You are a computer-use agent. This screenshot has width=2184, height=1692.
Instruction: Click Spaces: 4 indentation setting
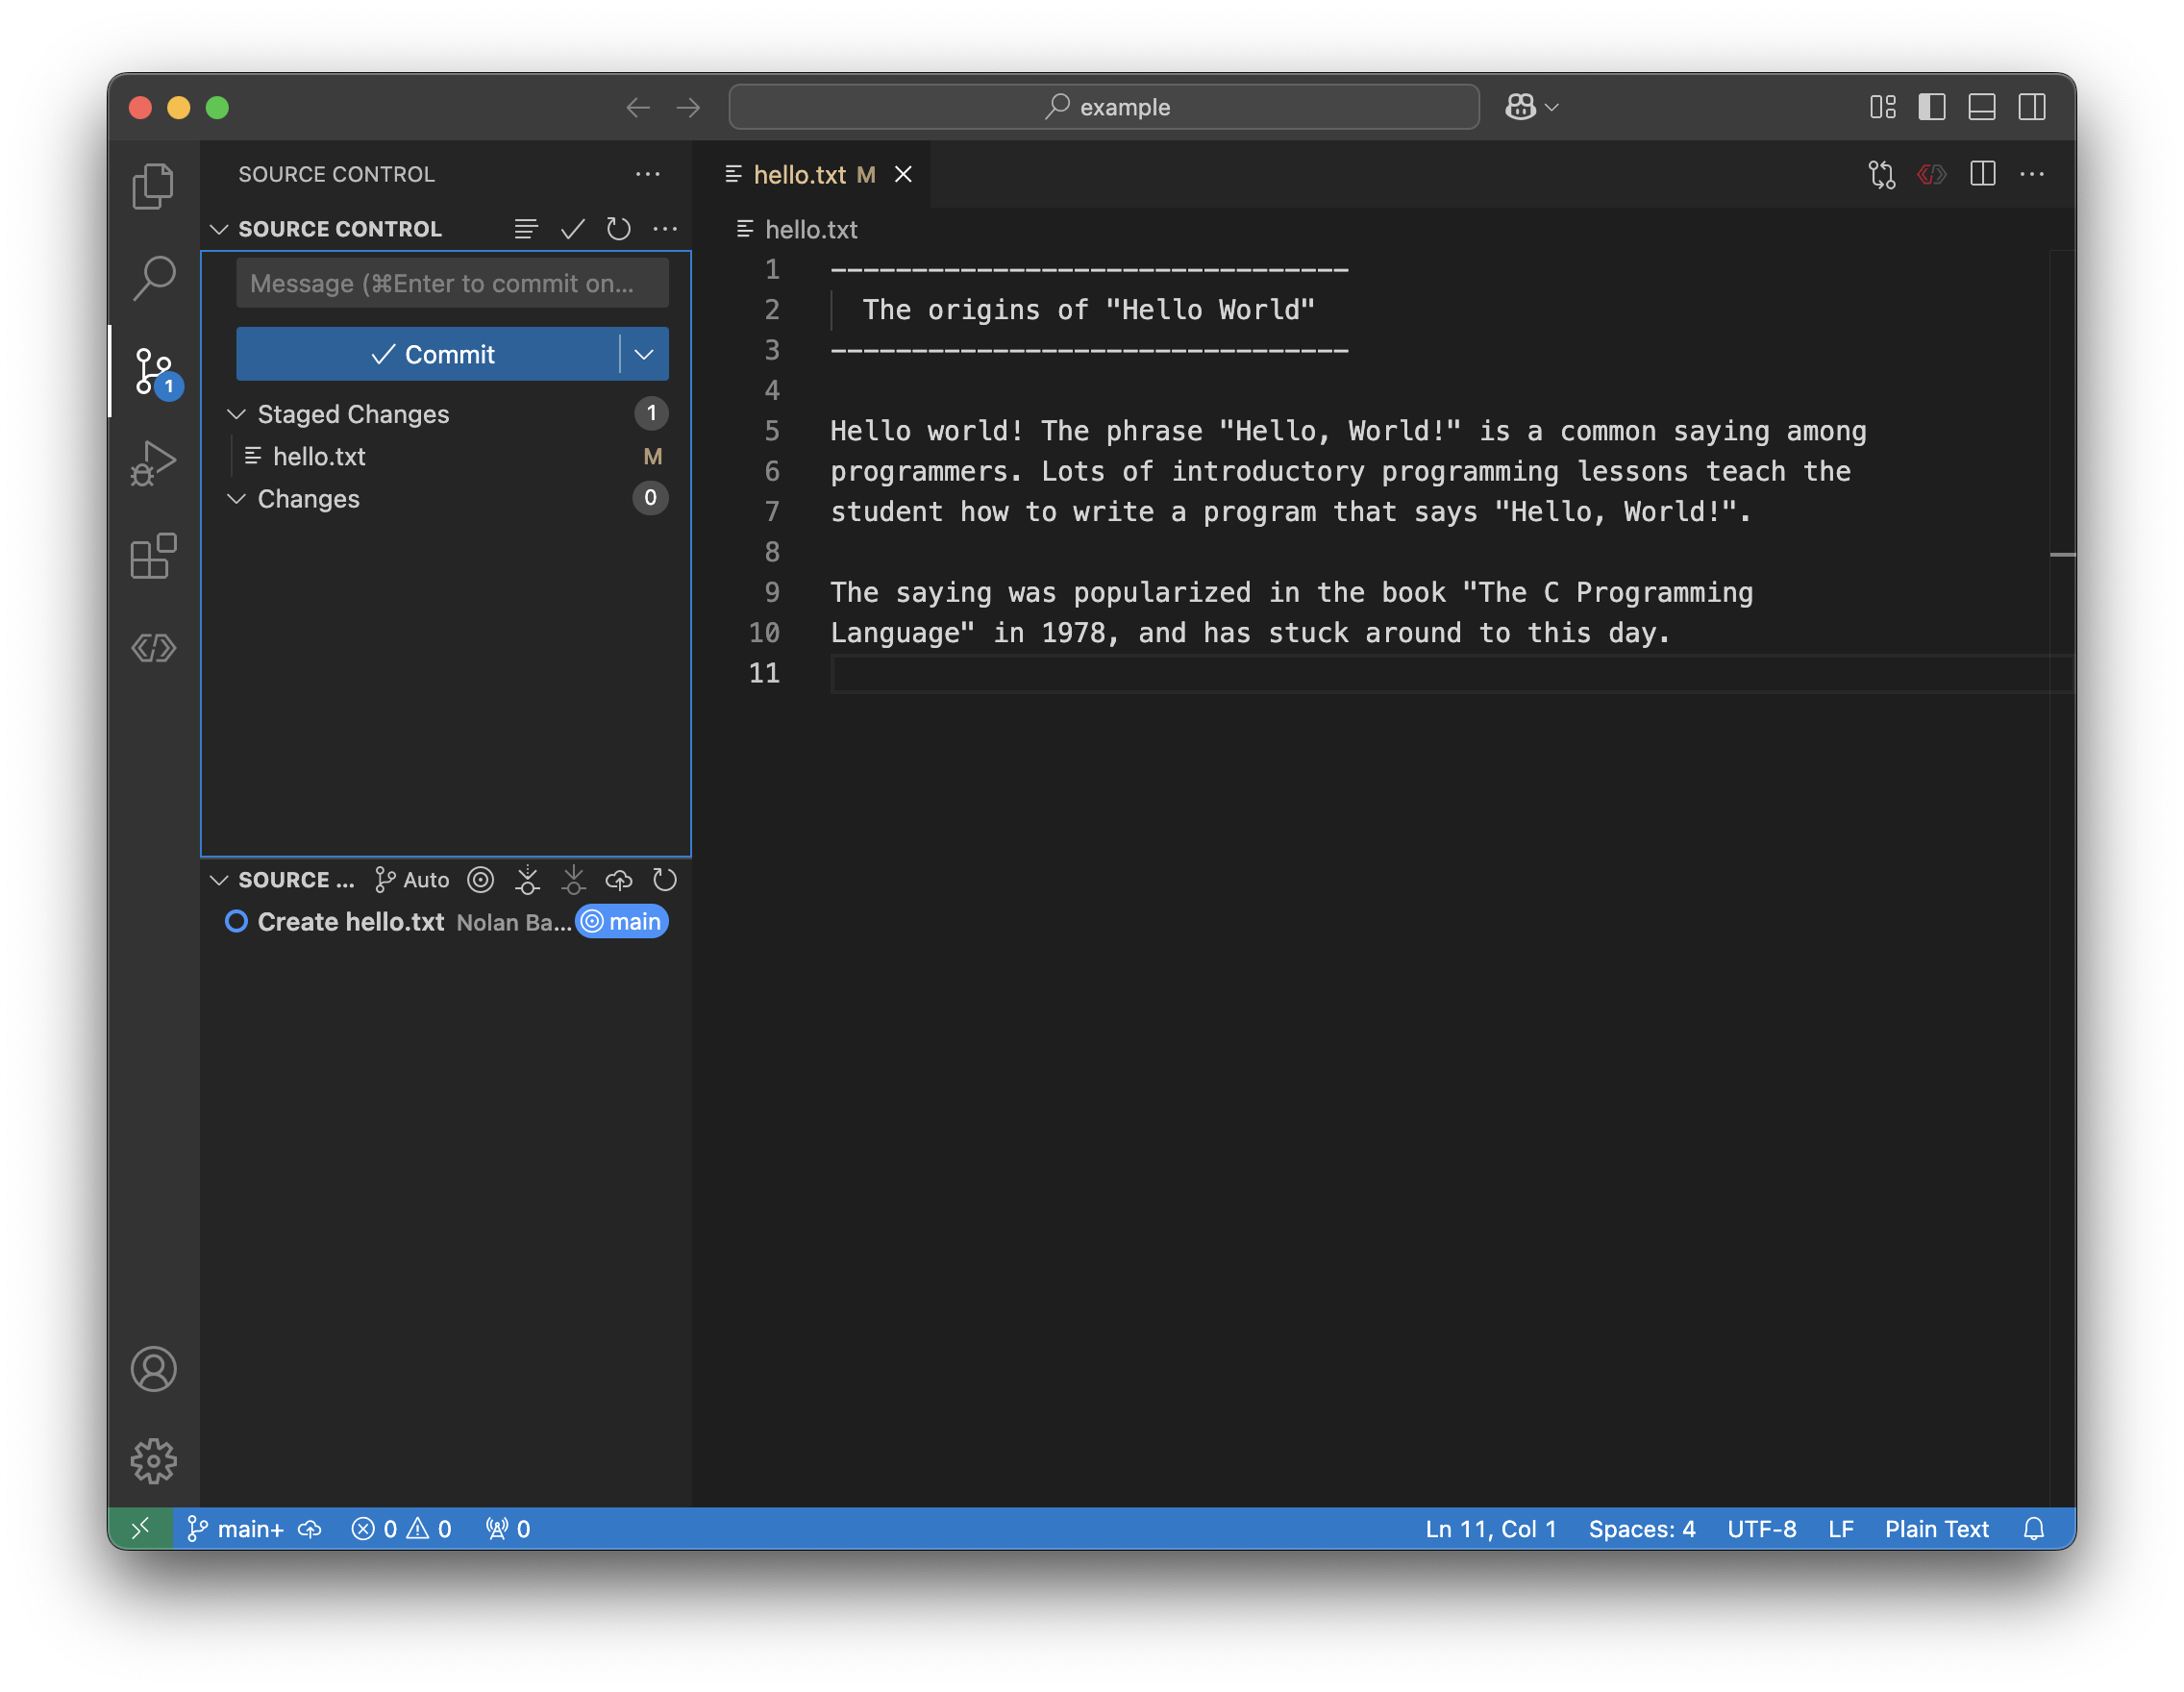[x=1642, y=1529]
